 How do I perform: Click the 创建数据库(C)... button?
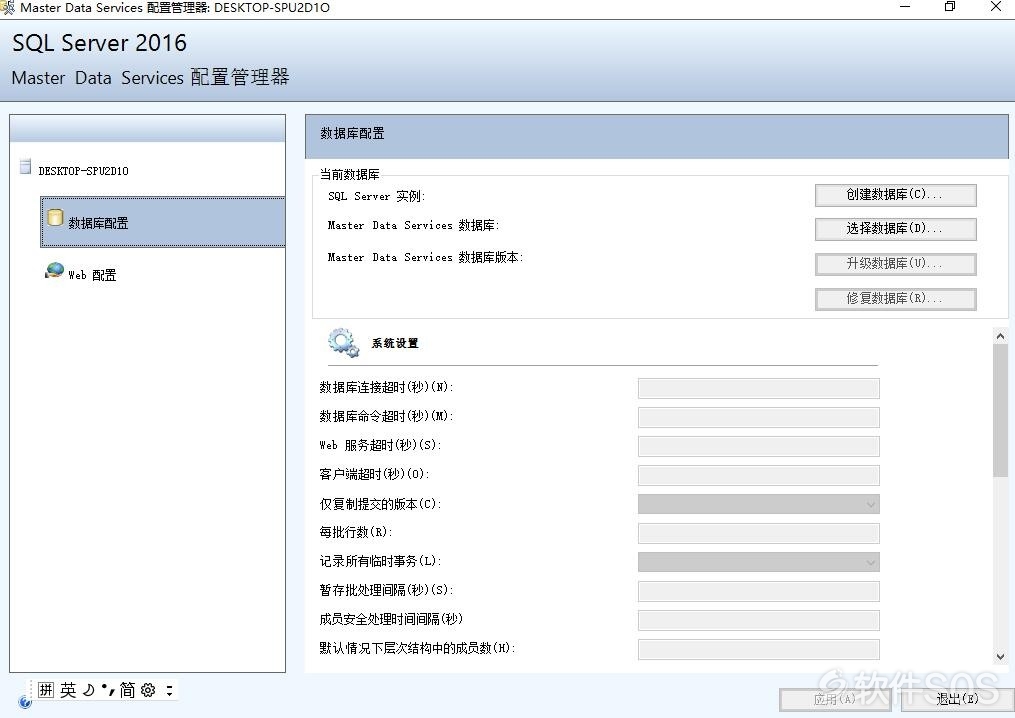895,195
